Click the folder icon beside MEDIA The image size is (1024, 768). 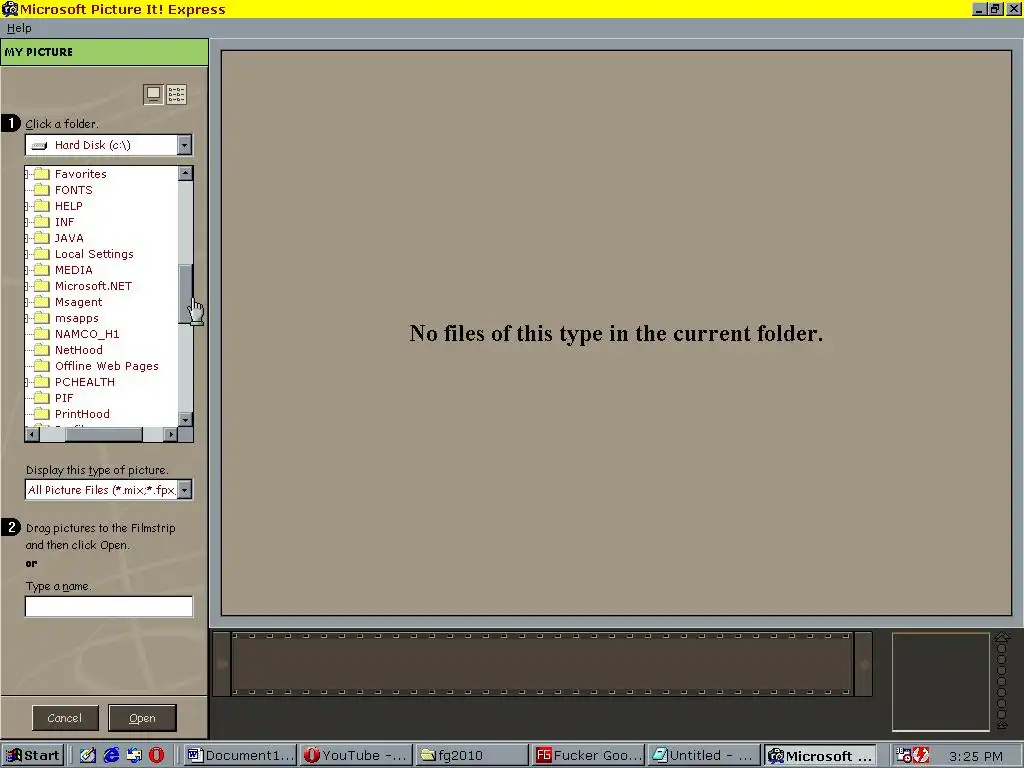tap(42, 270)
